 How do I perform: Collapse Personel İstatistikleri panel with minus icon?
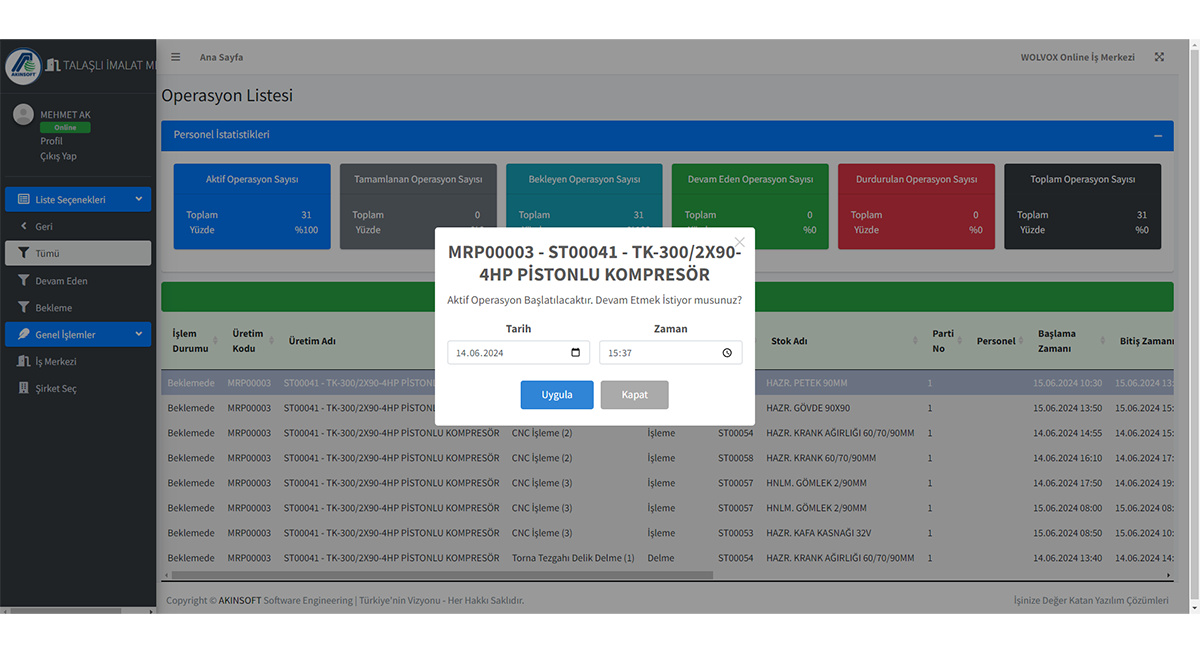(x=1158, y=136)
